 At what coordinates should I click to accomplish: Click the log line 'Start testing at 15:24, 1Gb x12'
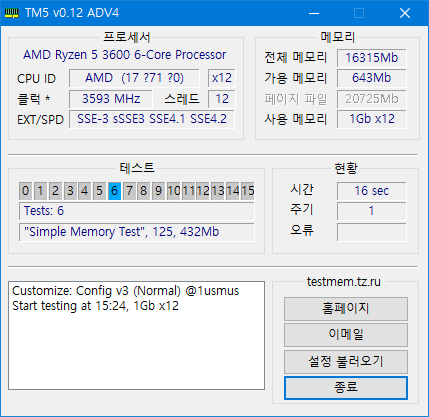click(95, 306)
